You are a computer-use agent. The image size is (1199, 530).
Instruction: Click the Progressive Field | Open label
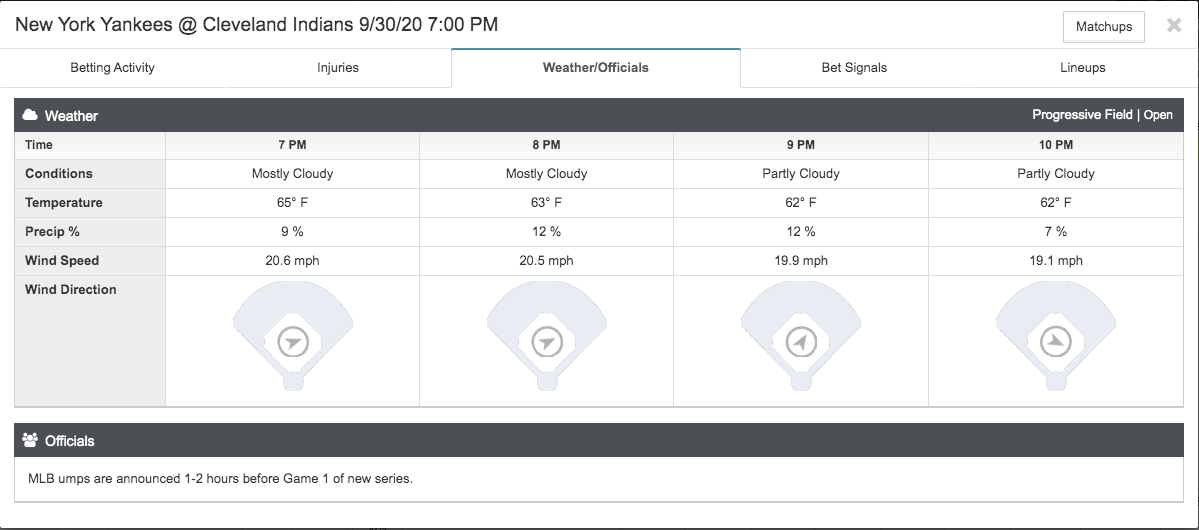click(1102, 115)
